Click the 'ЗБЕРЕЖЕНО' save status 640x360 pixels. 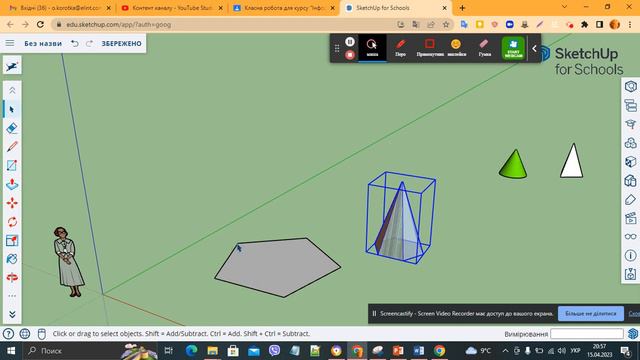coord(121,43)
